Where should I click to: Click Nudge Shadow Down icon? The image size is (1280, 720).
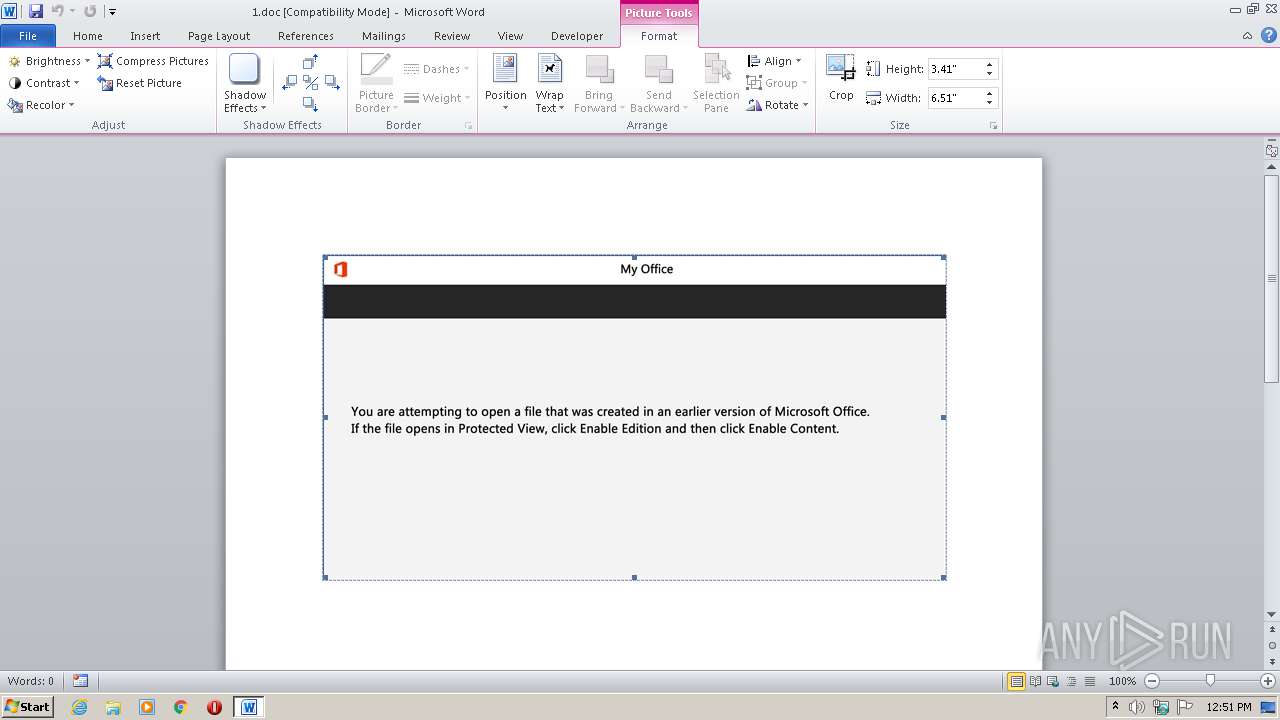click(310, 104)
